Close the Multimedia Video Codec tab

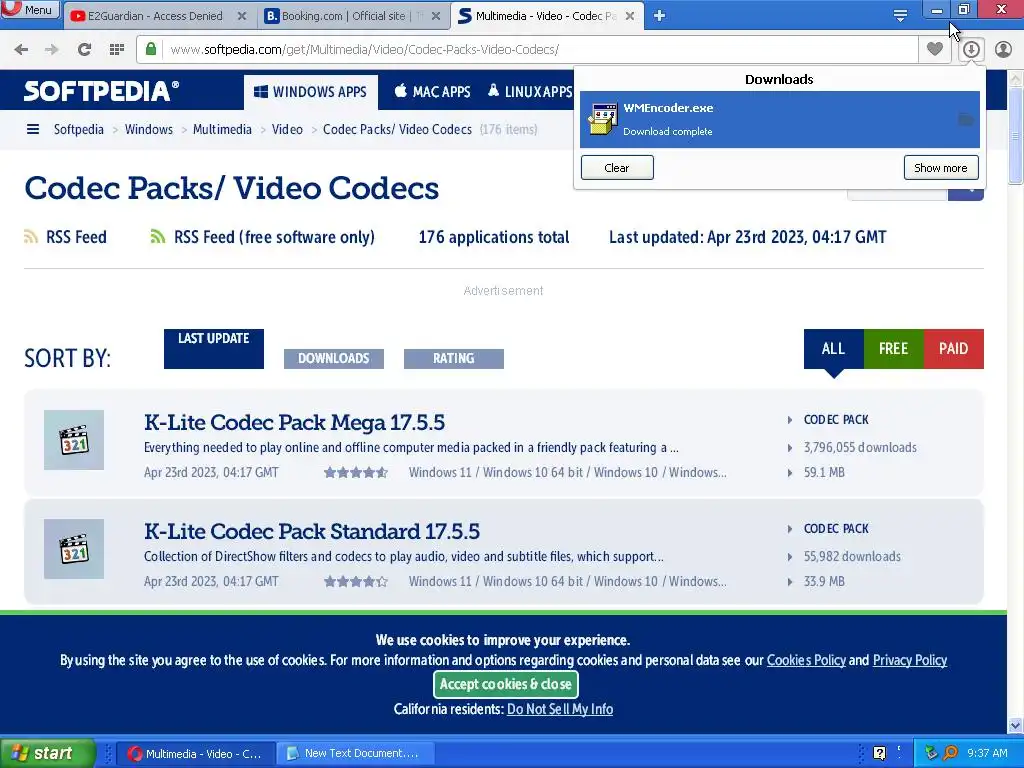[630, 16]
